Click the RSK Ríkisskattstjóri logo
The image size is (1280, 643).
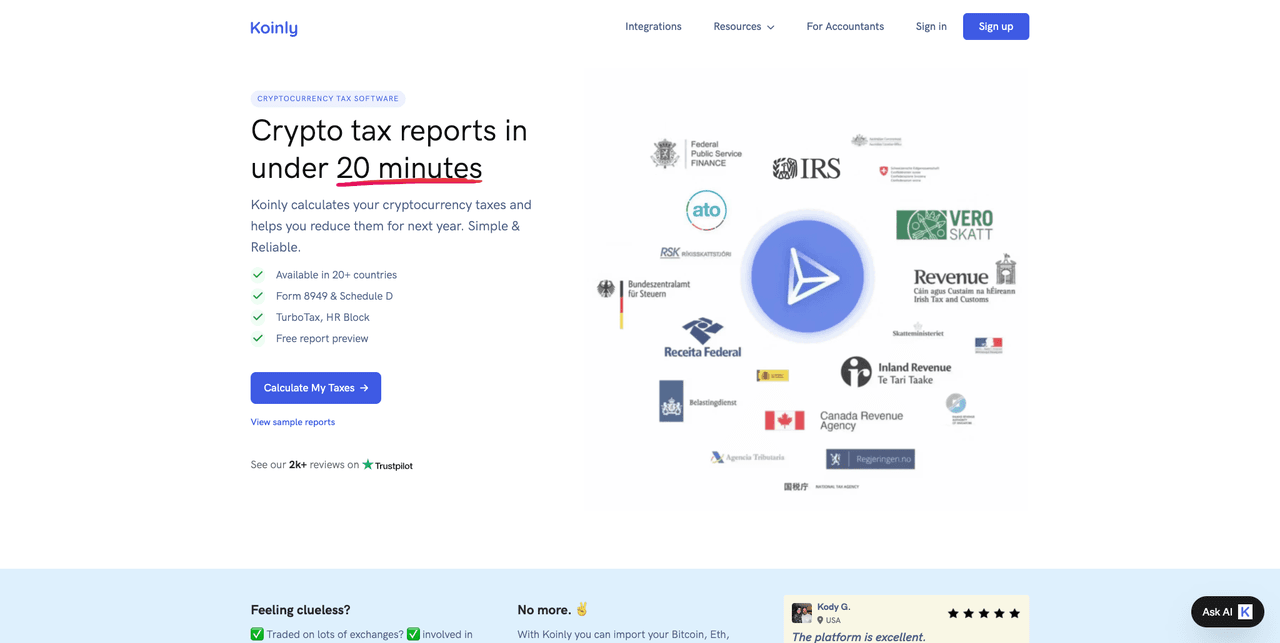click(695, 253)
